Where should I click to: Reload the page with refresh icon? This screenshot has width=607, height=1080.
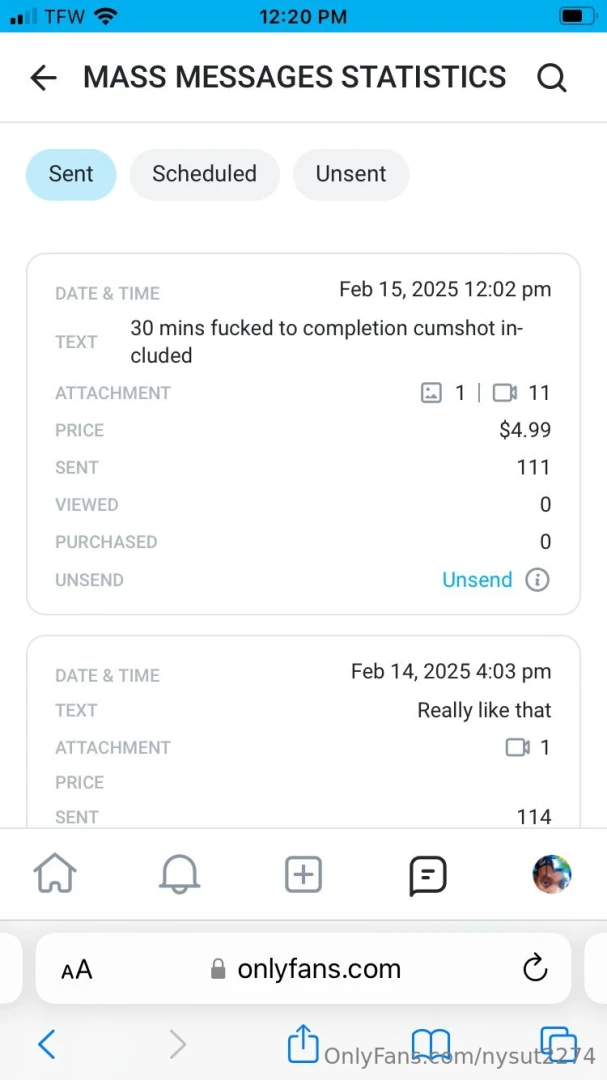pos(535,969)
